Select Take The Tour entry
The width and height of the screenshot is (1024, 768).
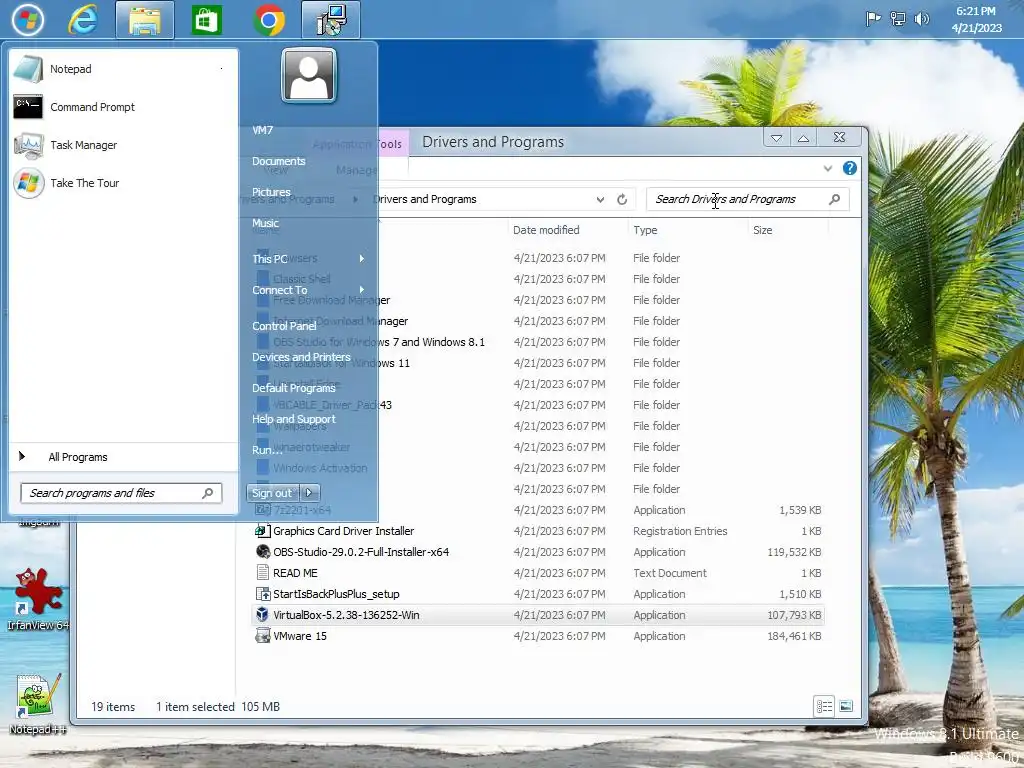pyautogui.click(x=123, y=183)
